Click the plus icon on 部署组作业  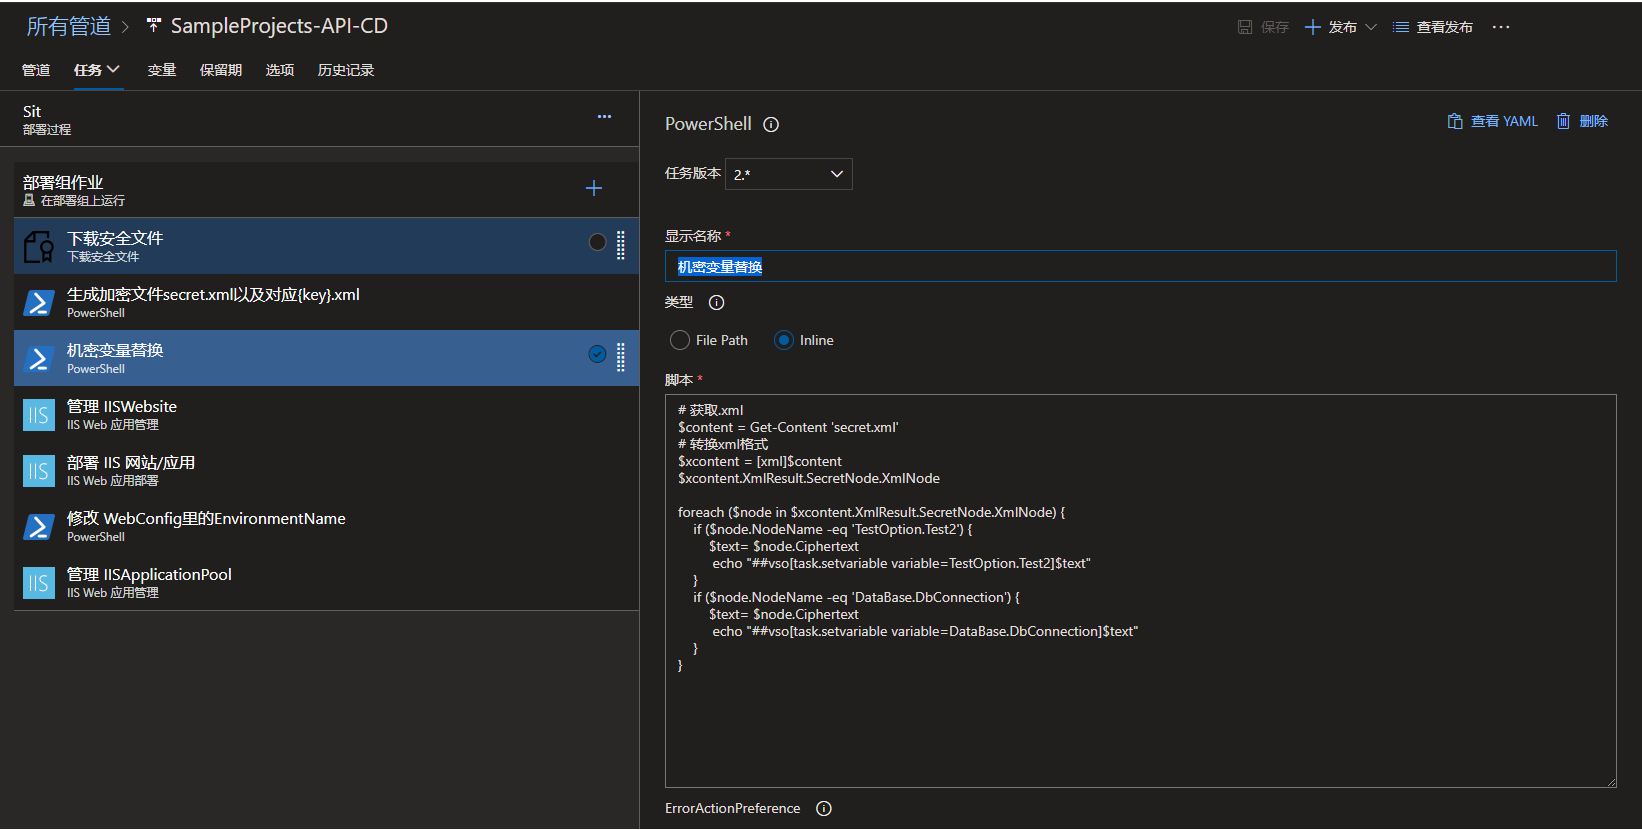594,188
